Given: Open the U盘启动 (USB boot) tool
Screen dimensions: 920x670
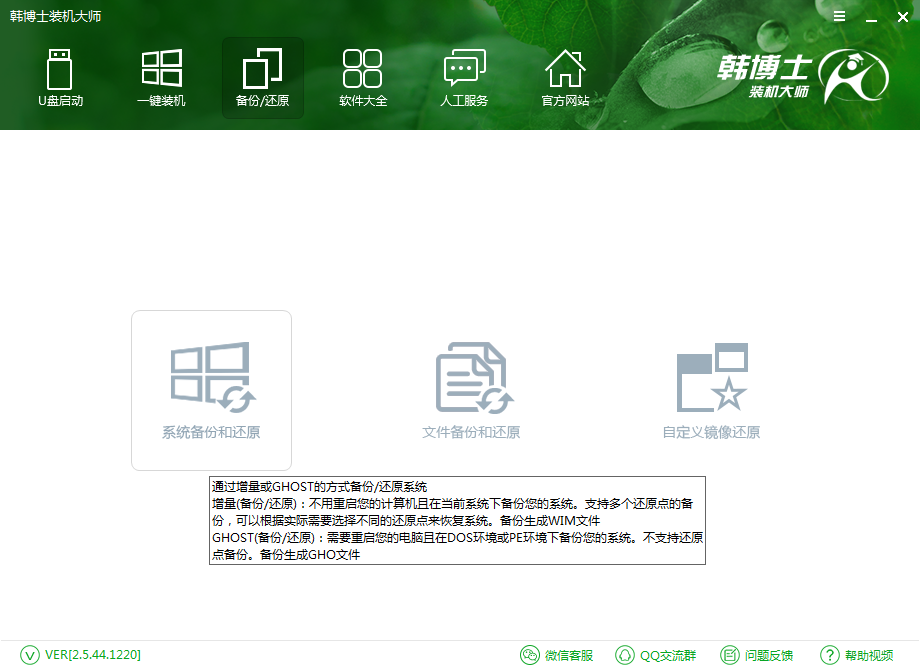Looking at the screenshot, I should click(60, 77).
